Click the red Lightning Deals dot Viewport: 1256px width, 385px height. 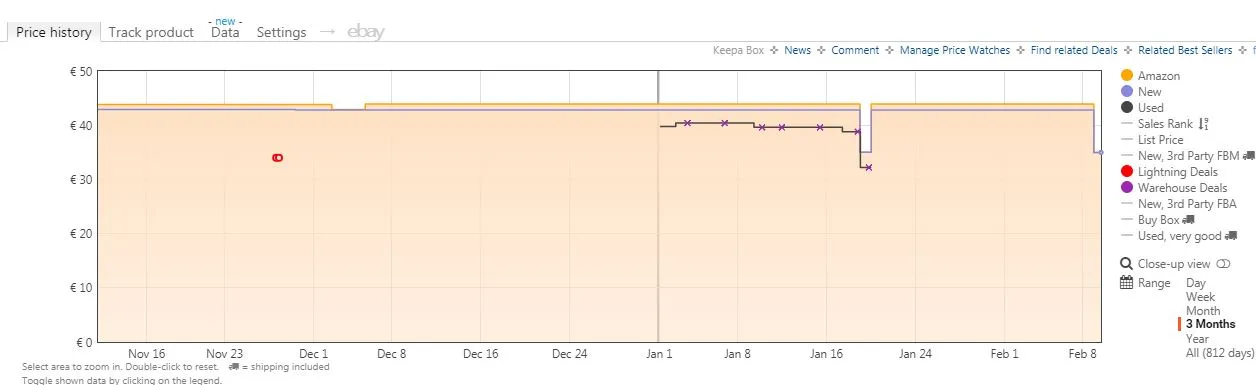1127,172
